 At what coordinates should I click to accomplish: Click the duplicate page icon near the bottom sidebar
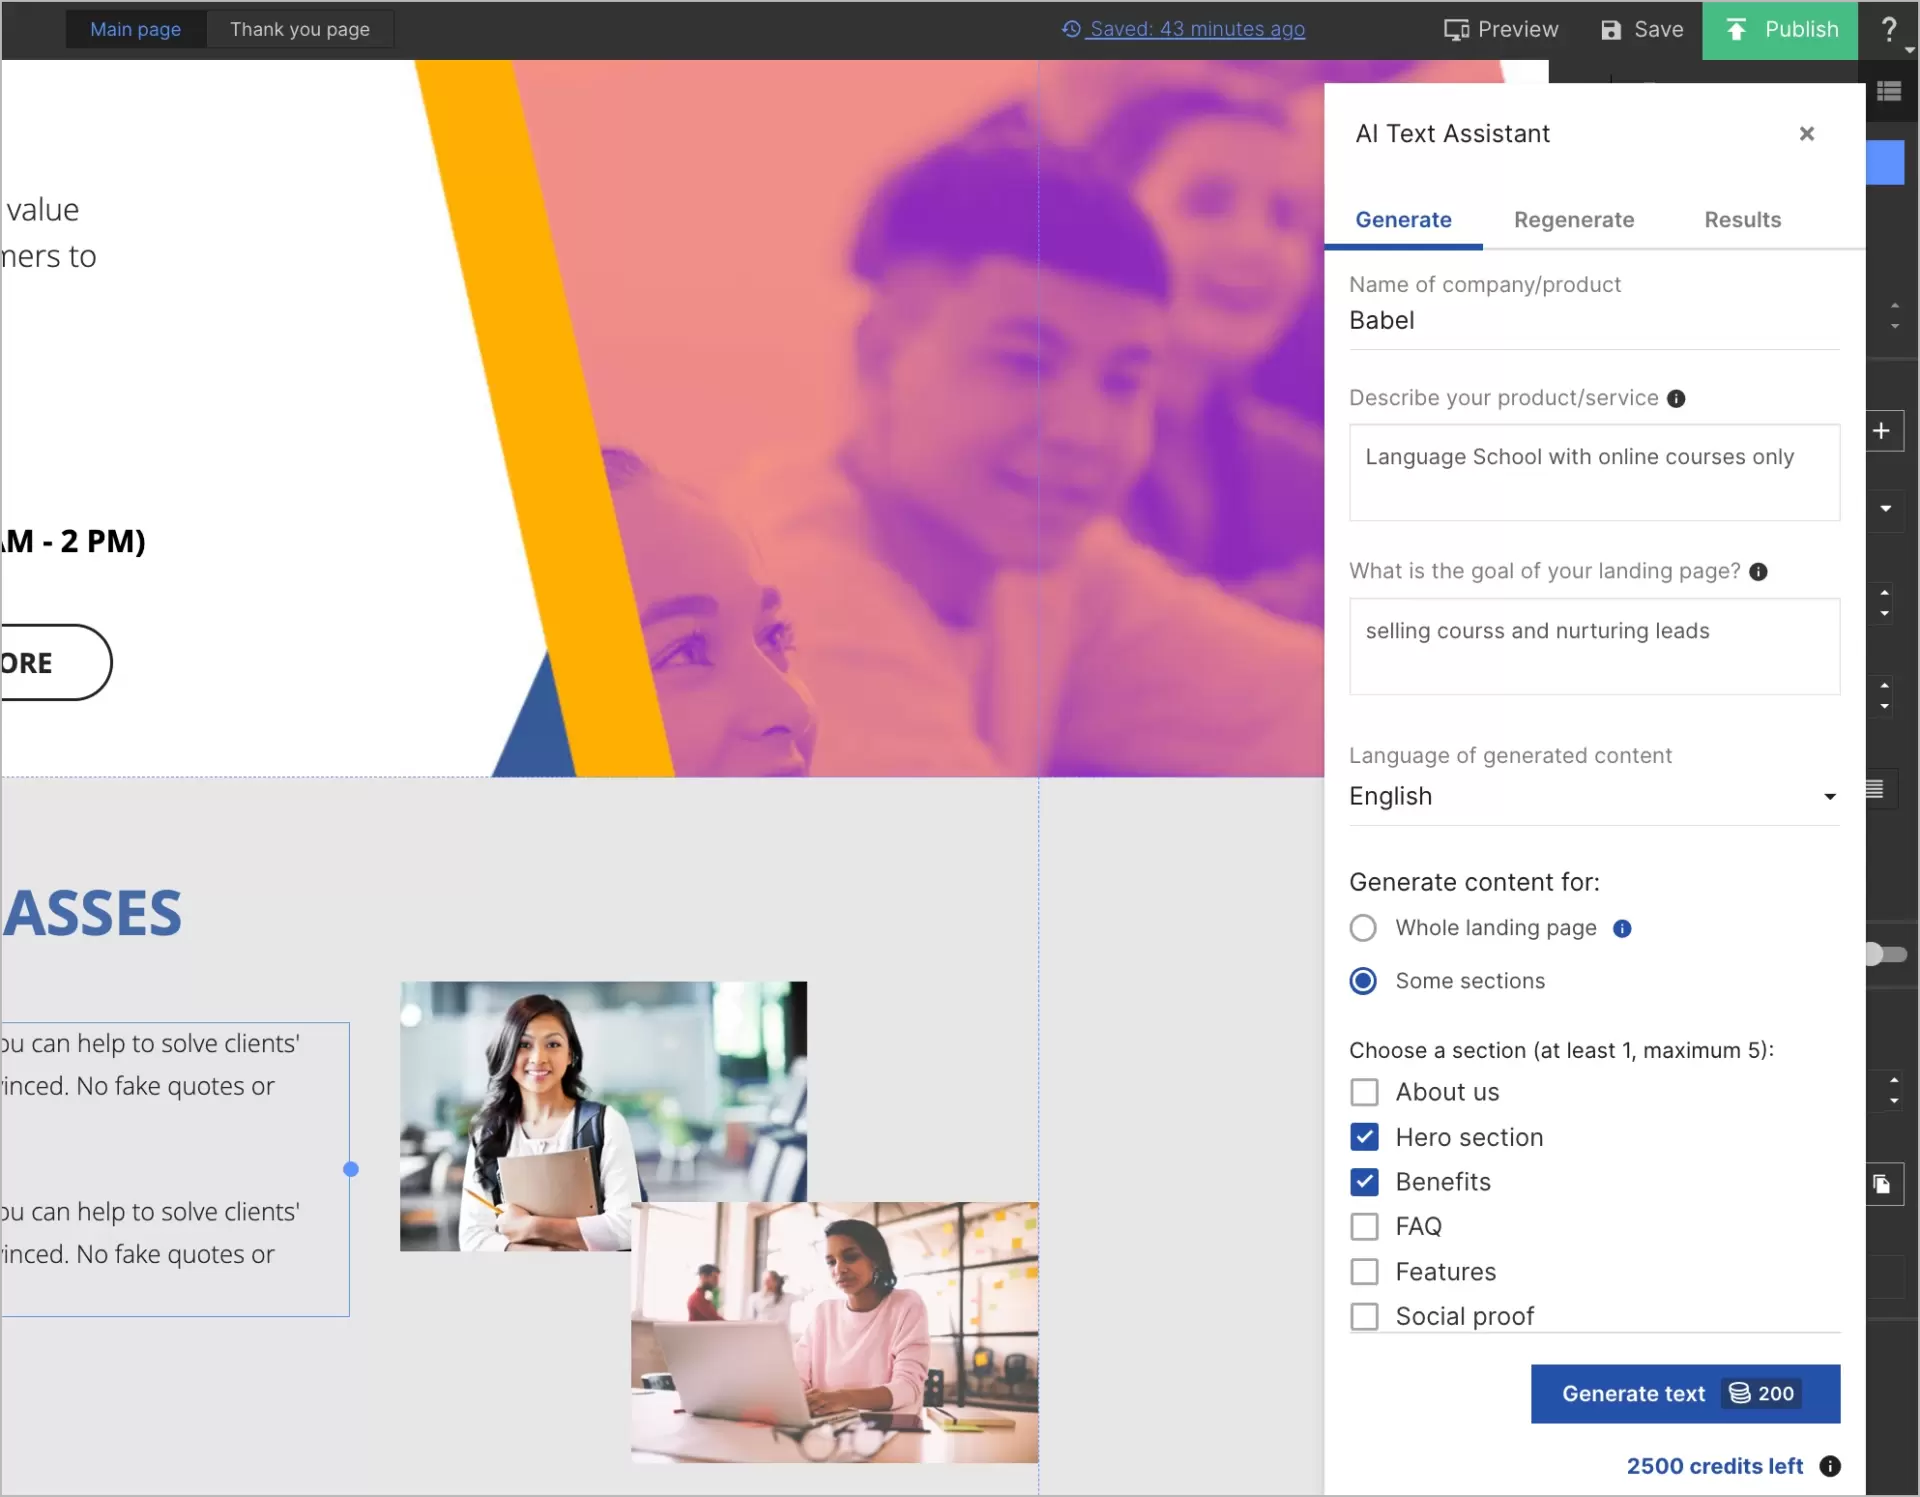click(x=1881, y=1184)
